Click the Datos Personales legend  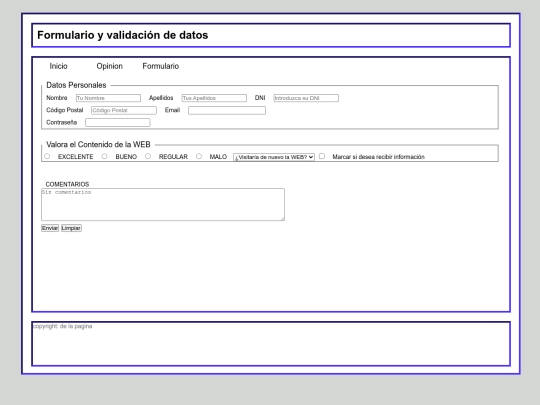pos(76,85)
